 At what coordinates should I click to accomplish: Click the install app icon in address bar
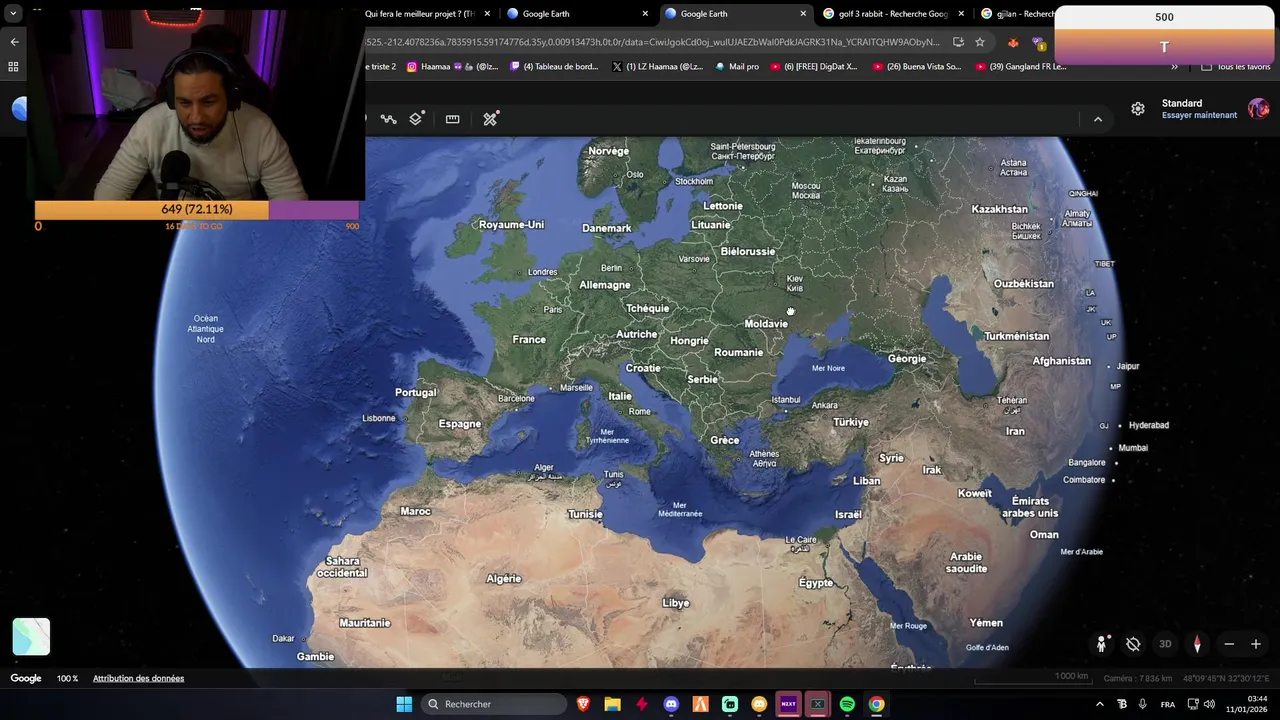click(958, 42)
